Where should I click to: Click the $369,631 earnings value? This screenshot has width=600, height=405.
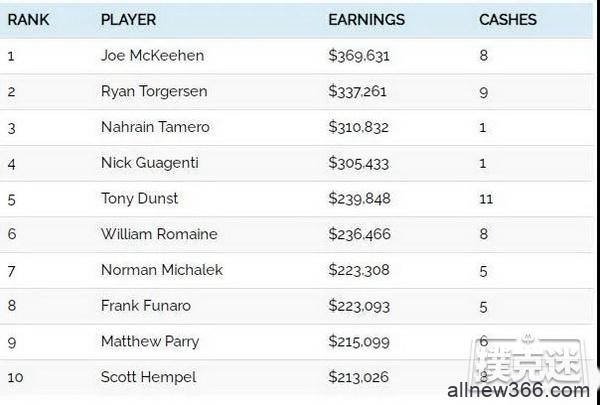click(x=359, y=56)
